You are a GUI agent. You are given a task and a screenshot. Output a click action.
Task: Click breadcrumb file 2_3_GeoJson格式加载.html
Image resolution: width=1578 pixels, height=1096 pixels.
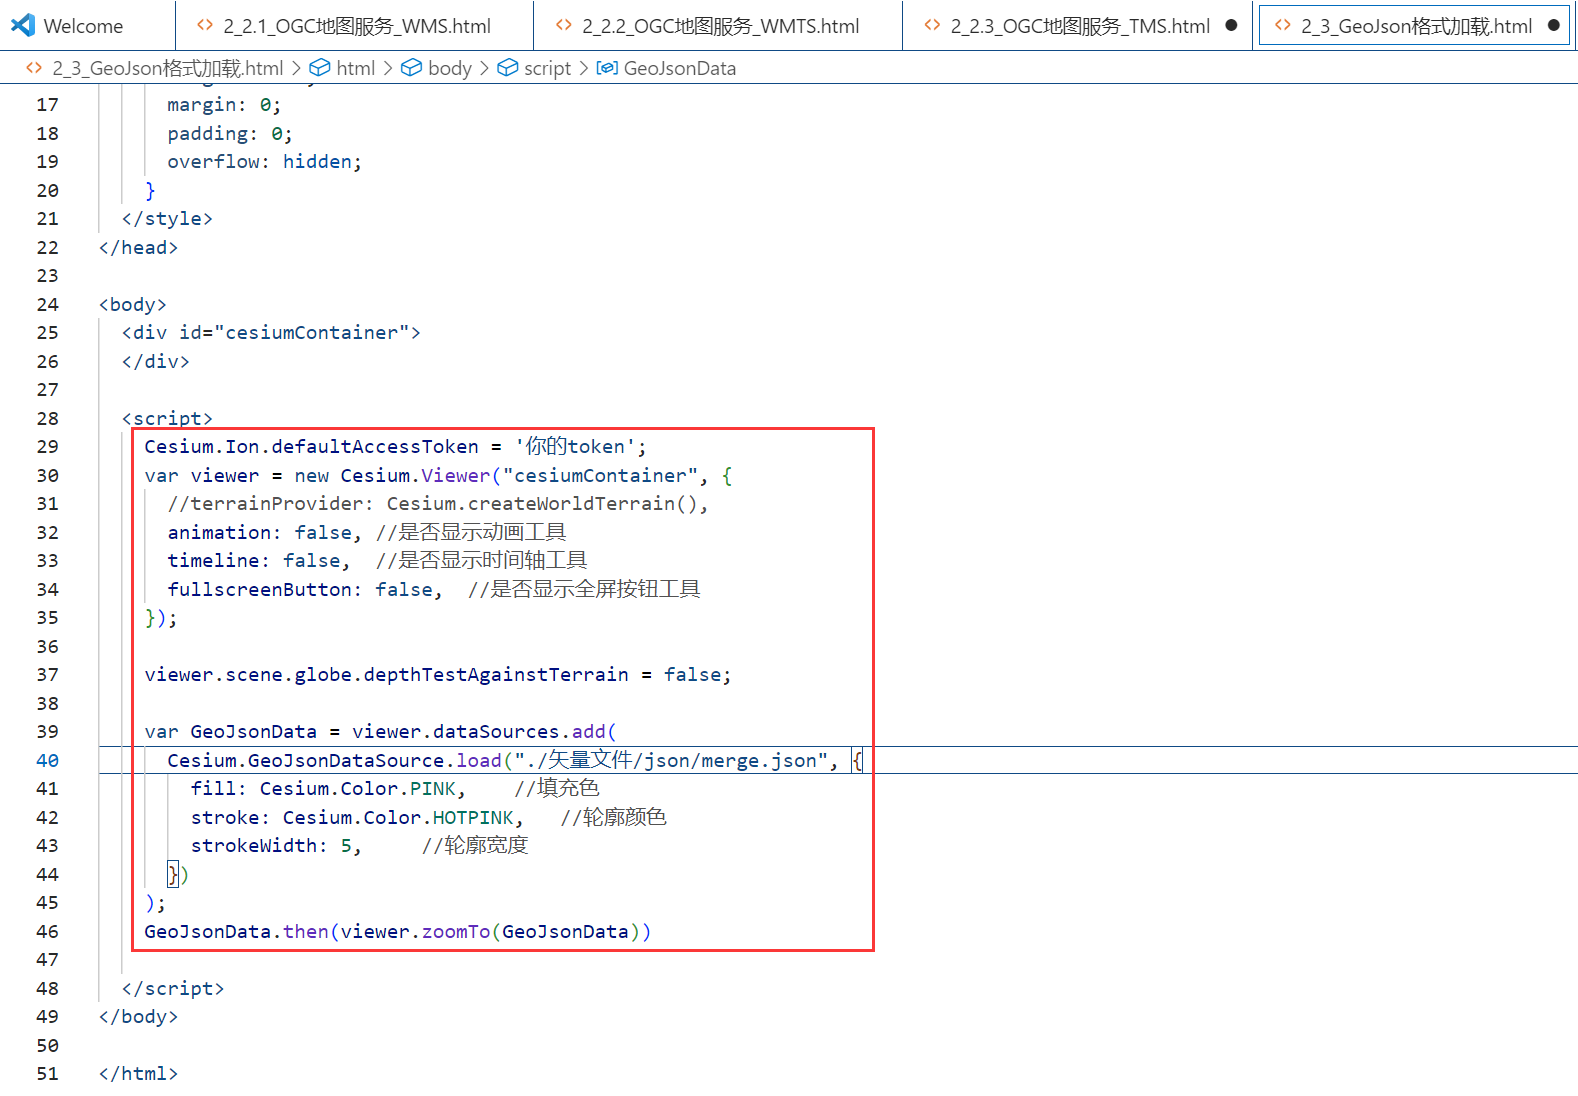coord(168,68)
